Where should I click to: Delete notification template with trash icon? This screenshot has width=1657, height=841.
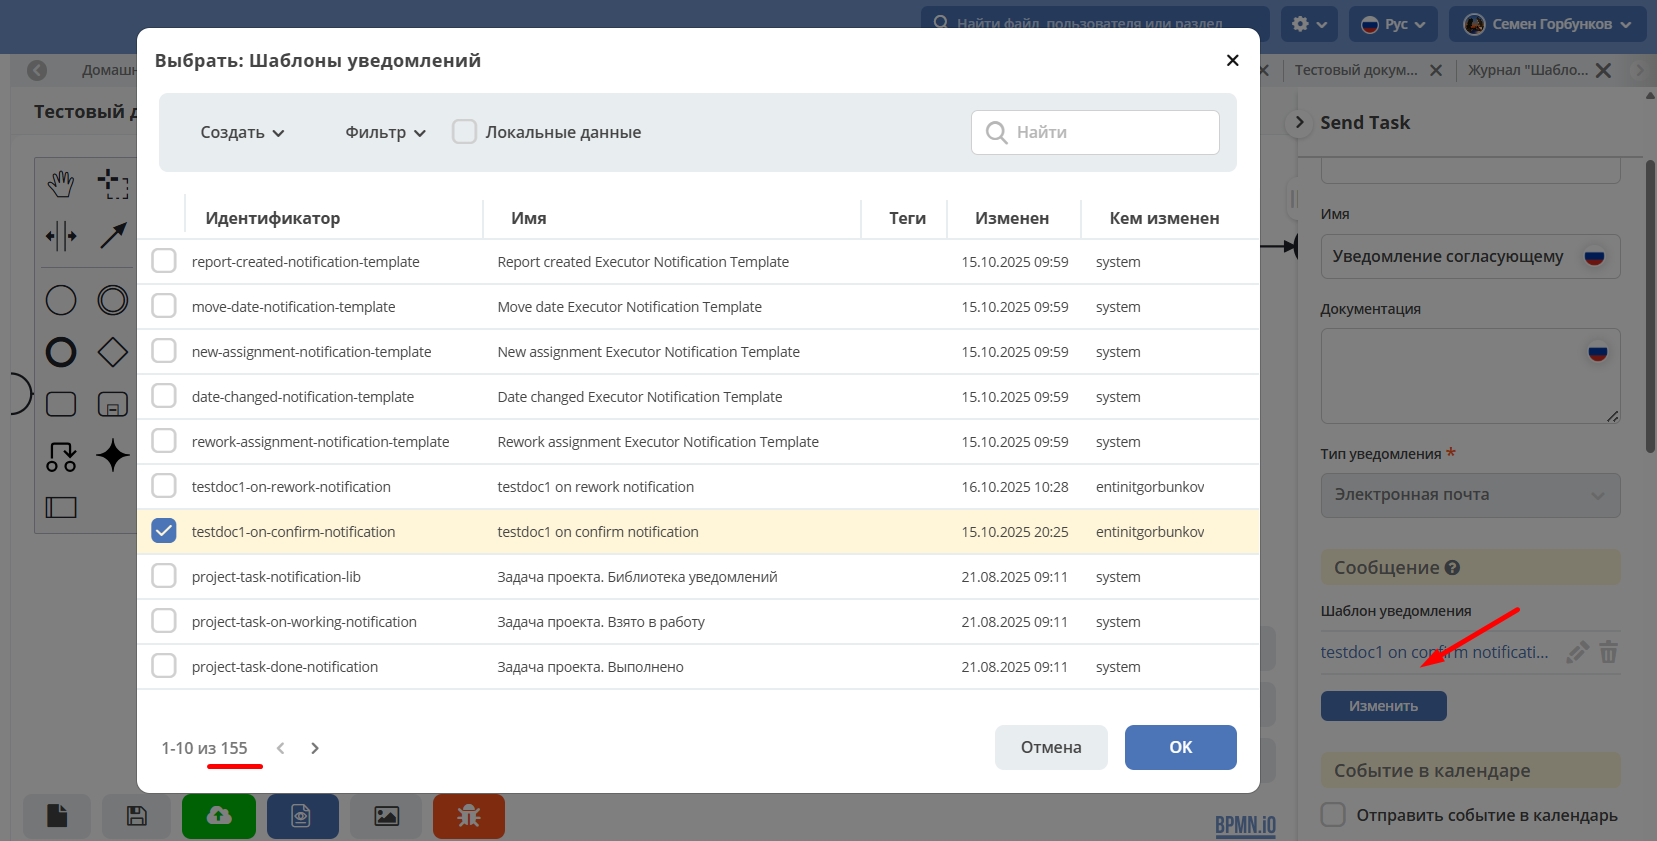click(x=1608, y=652)
